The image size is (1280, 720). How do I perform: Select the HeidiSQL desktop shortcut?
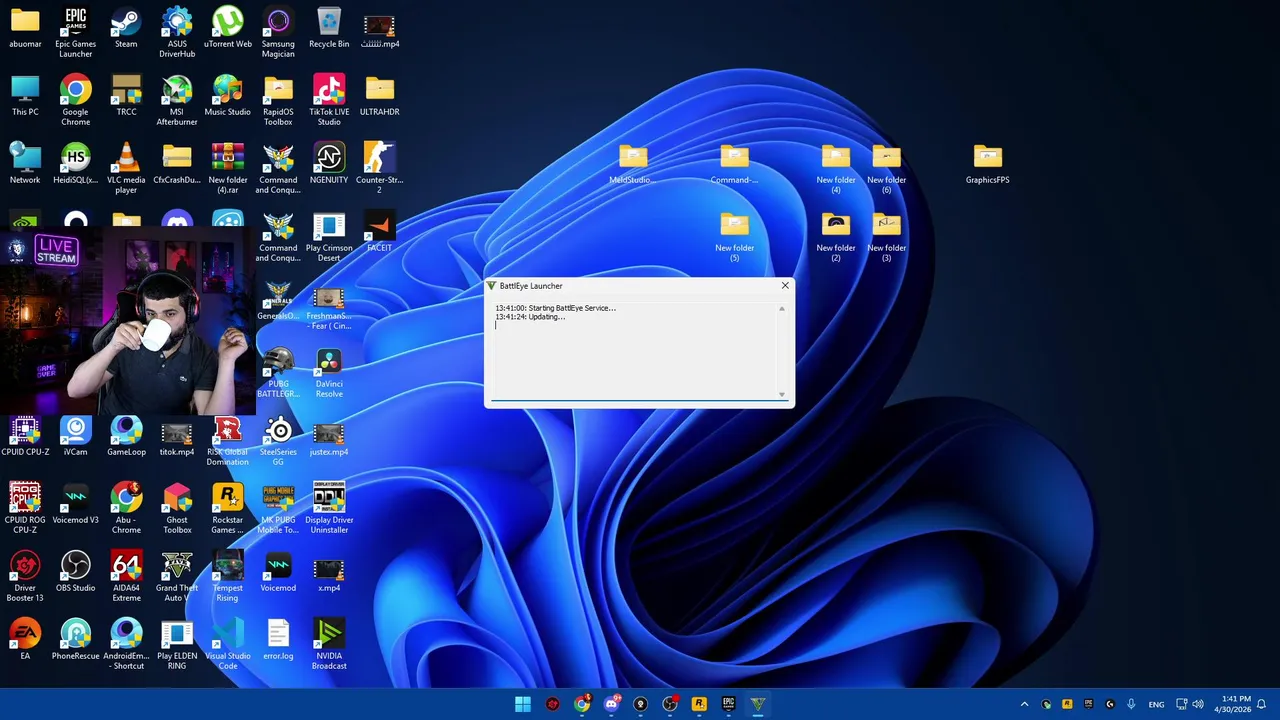75,163
